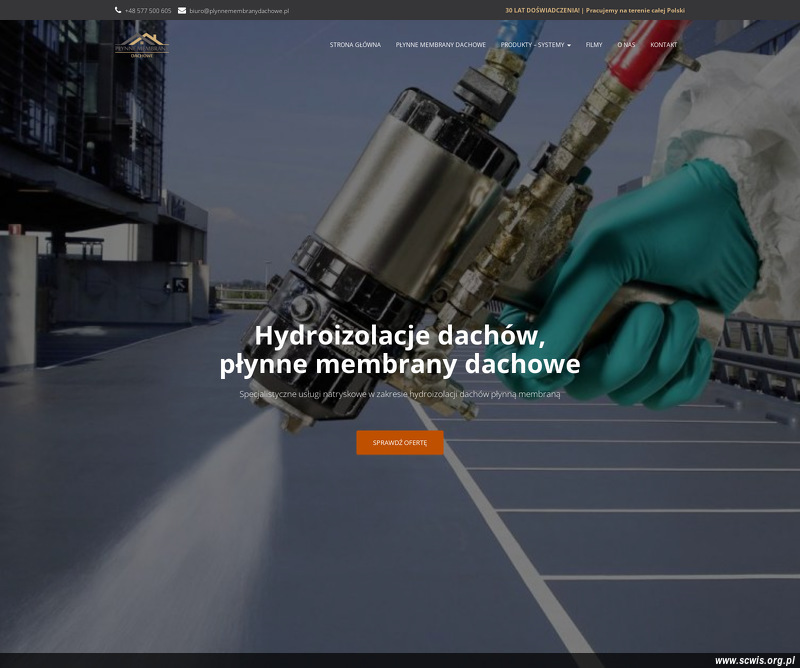This screenshot has width=800, height=668.
Task: Click the phone icon in top bar
Action: point(118,10)
